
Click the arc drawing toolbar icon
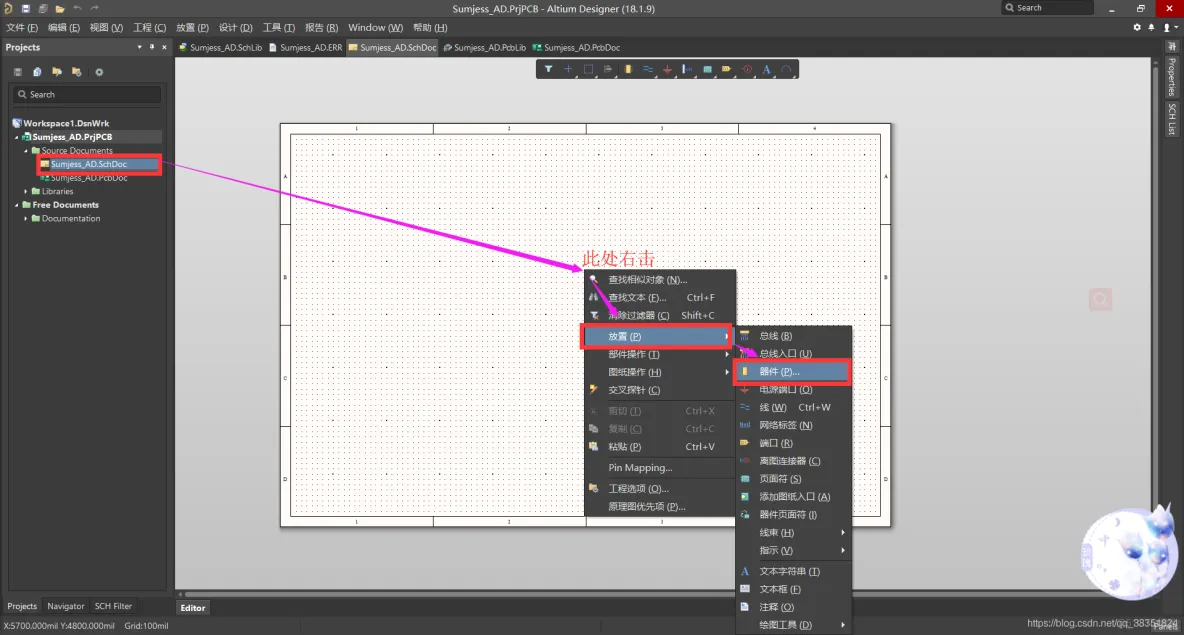[786, 69]
